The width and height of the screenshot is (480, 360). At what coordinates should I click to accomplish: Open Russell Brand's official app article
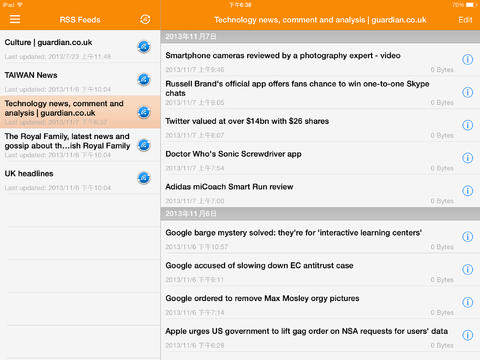pyautogui.click(x=320, y=92)
